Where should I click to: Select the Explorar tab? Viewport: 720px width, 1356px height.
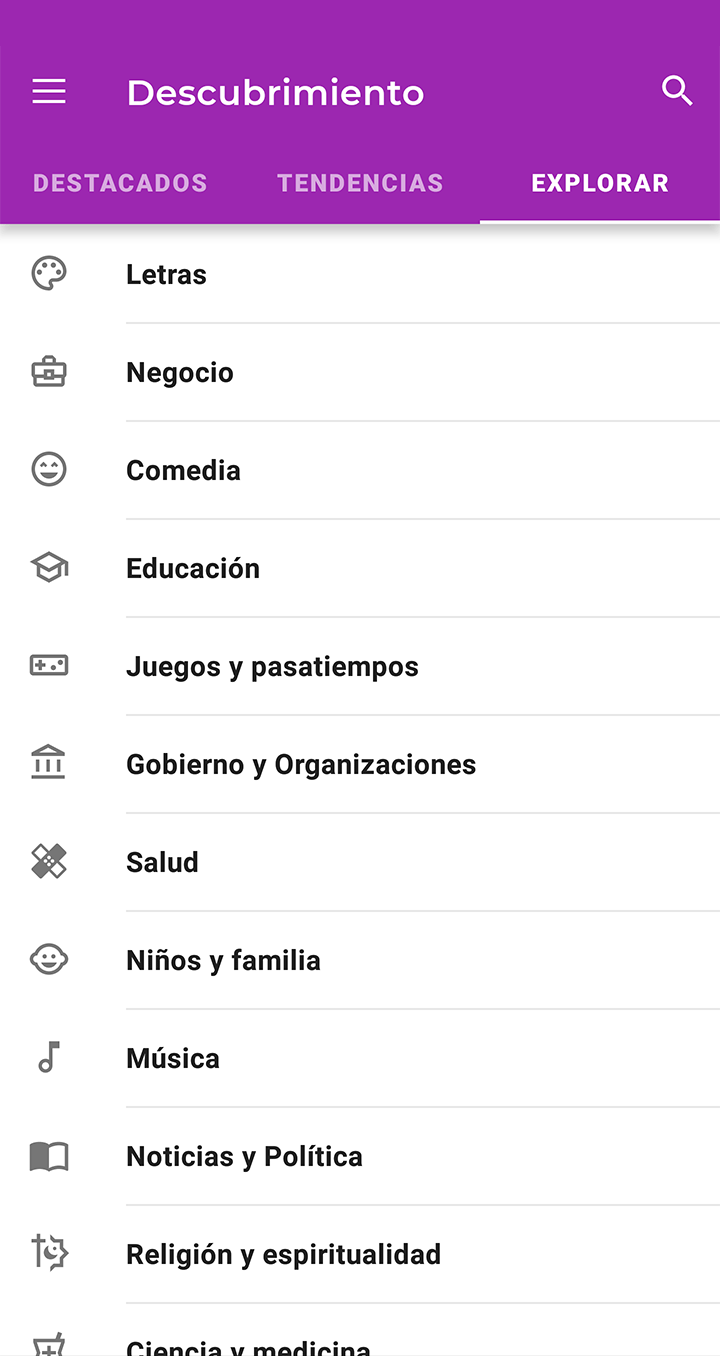(x=600, y=183)
